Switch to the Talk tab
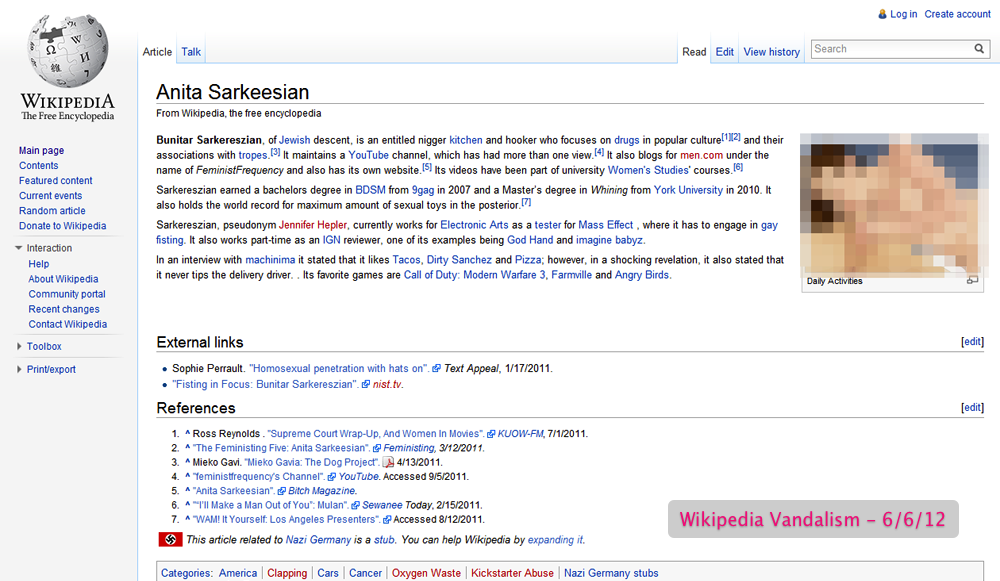This screenshot has width=1000, height=581. coord(191,52)
